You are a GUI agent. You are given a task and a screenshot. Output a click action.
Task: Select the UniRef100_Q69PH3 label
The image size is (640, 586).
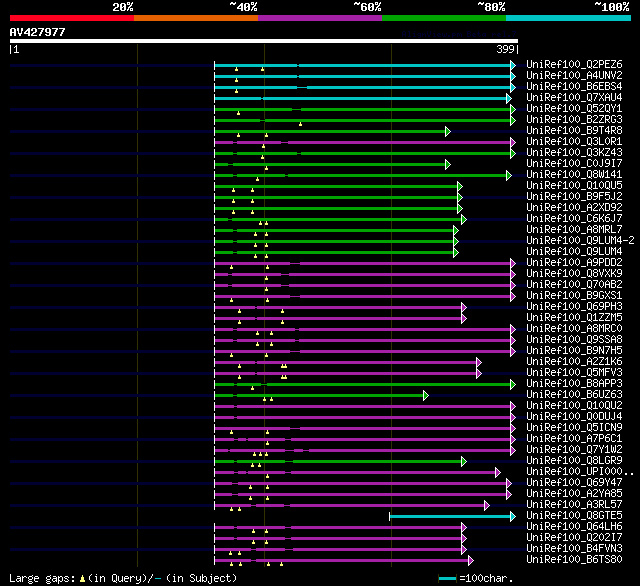[574, 307]
